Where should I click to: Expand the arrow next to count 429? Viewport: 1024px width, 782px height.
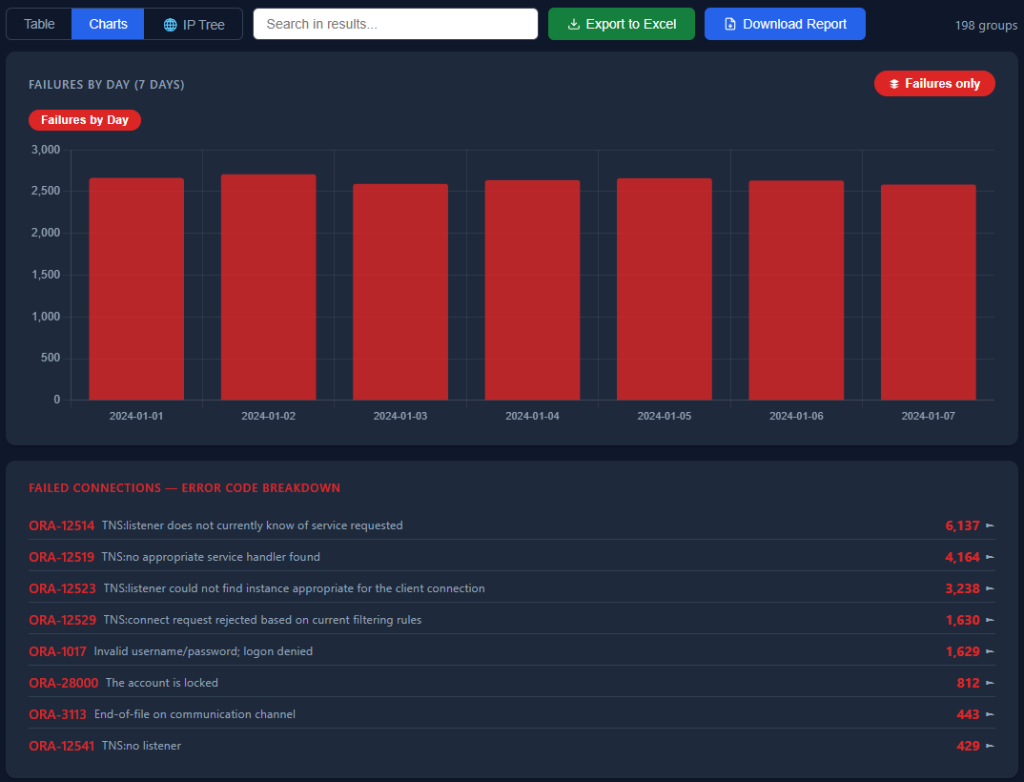coord(990,745)
